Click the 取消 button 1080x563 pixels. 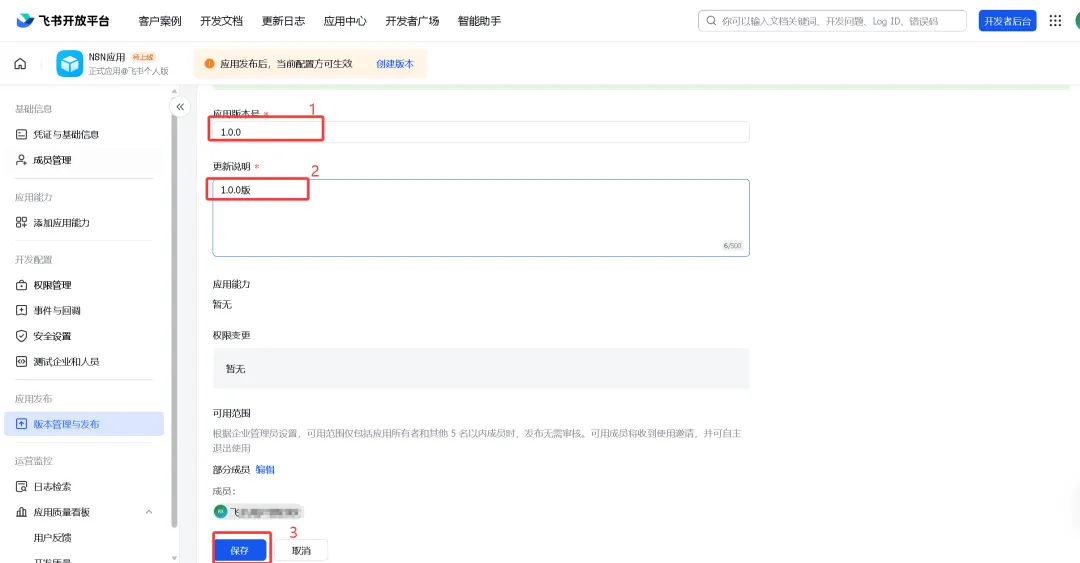pos(301,550)
